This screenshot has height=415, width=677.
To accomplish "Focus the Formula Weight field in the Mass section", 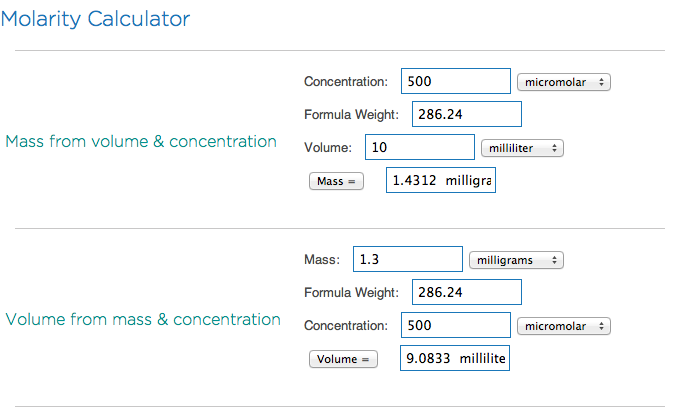I will tap(466, 114).
